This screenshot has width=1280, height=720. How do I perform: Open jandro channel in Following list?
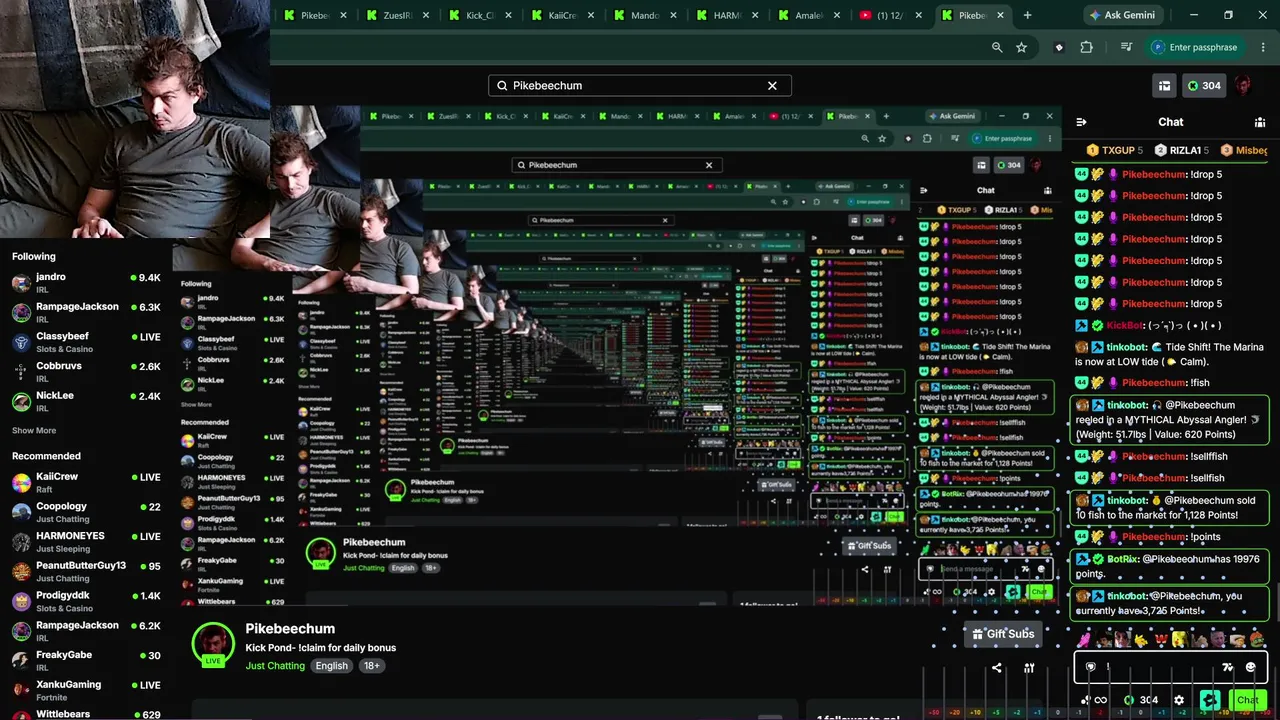(86, 282)
